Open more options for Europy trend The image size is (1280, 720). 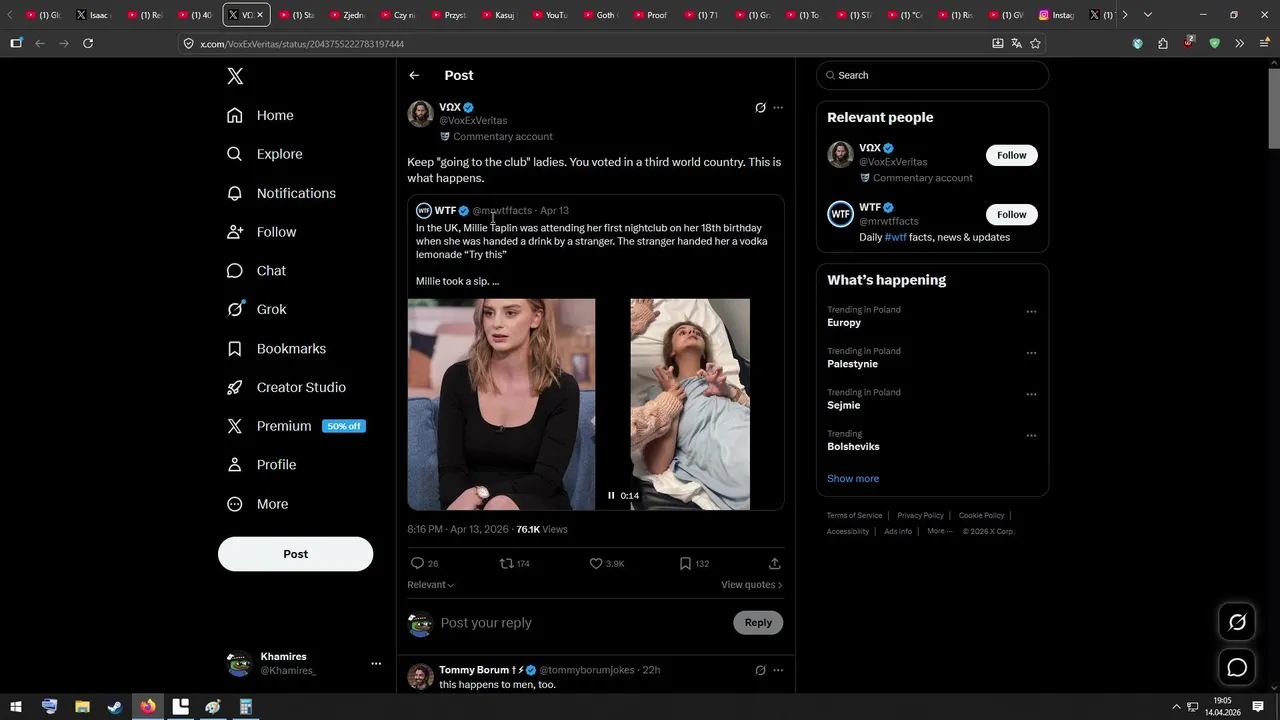(1031, 311)
